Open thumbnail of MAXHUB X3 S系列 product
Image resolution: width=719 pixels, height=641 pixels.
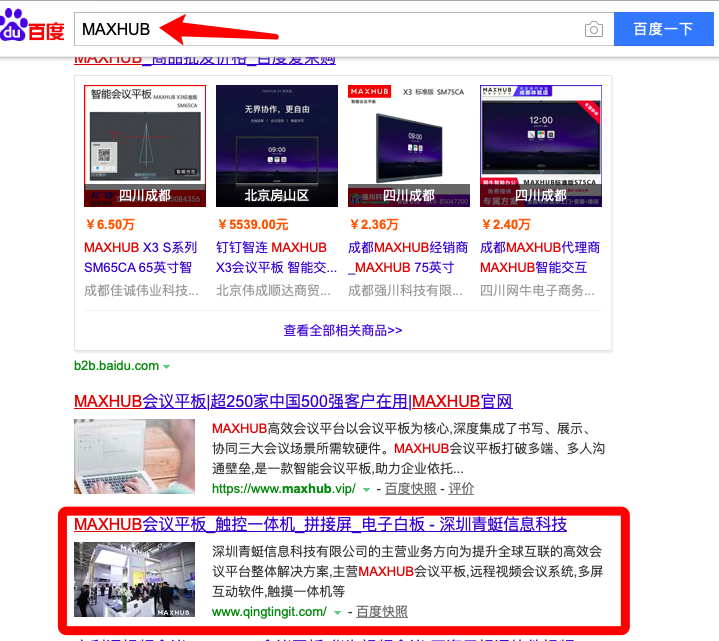click(145, 146)
